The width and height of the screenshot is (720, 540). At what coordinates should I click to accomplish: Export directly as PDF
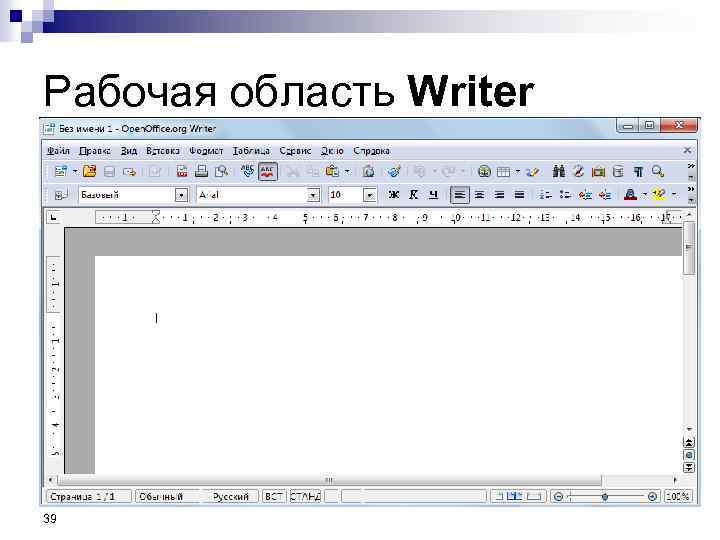click(182, 172)
